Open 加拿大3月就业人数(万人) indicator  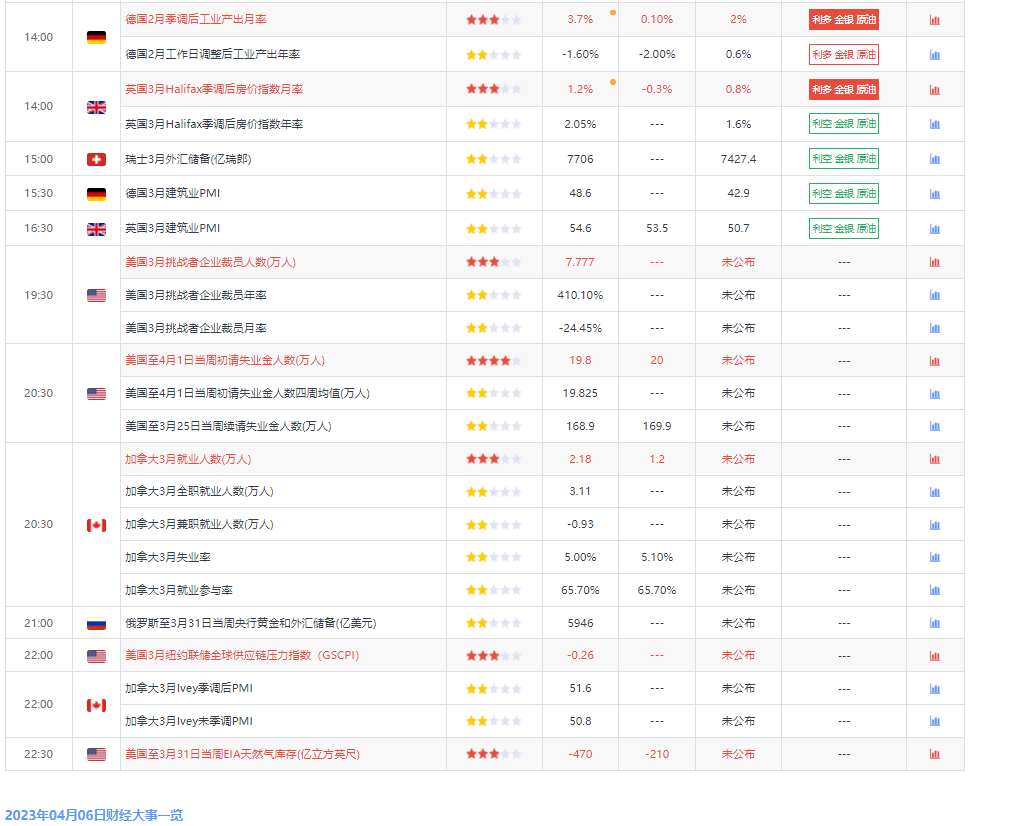pos(188,459)
